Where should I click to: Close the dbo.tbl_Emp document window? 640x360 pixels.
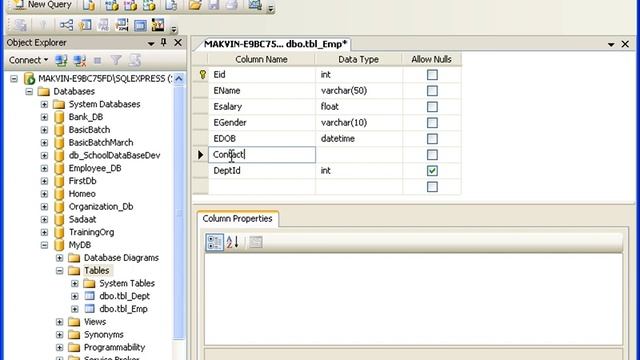[625, 44]
